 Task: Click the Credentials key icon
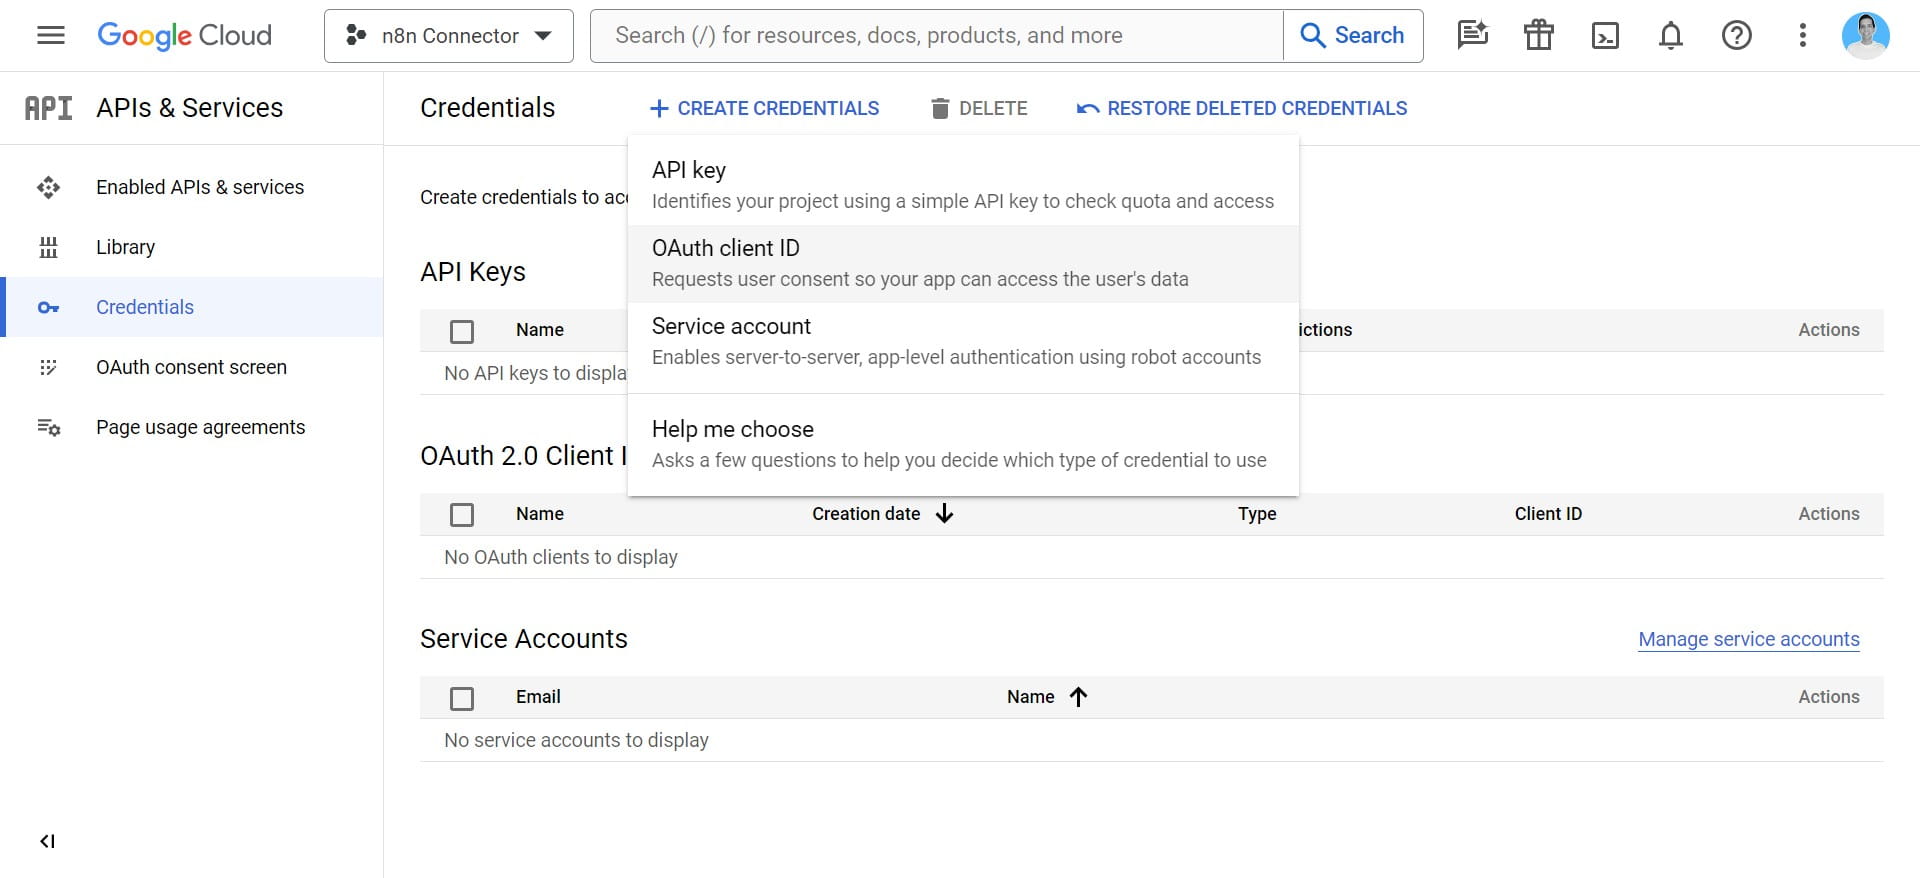tap(48, 307)
